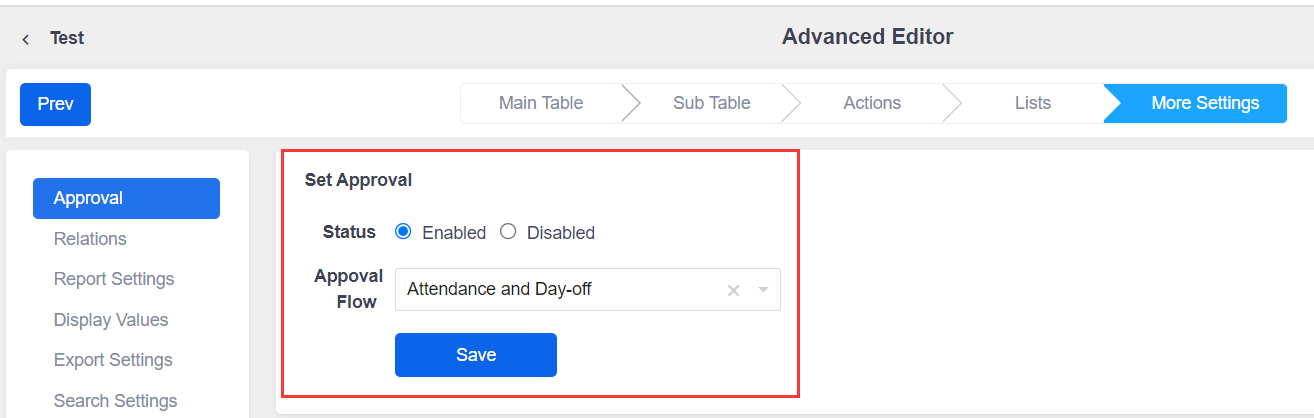Click the Test title in the header
Viewport: 1314px width, 418px height.
tap(67, 39)
